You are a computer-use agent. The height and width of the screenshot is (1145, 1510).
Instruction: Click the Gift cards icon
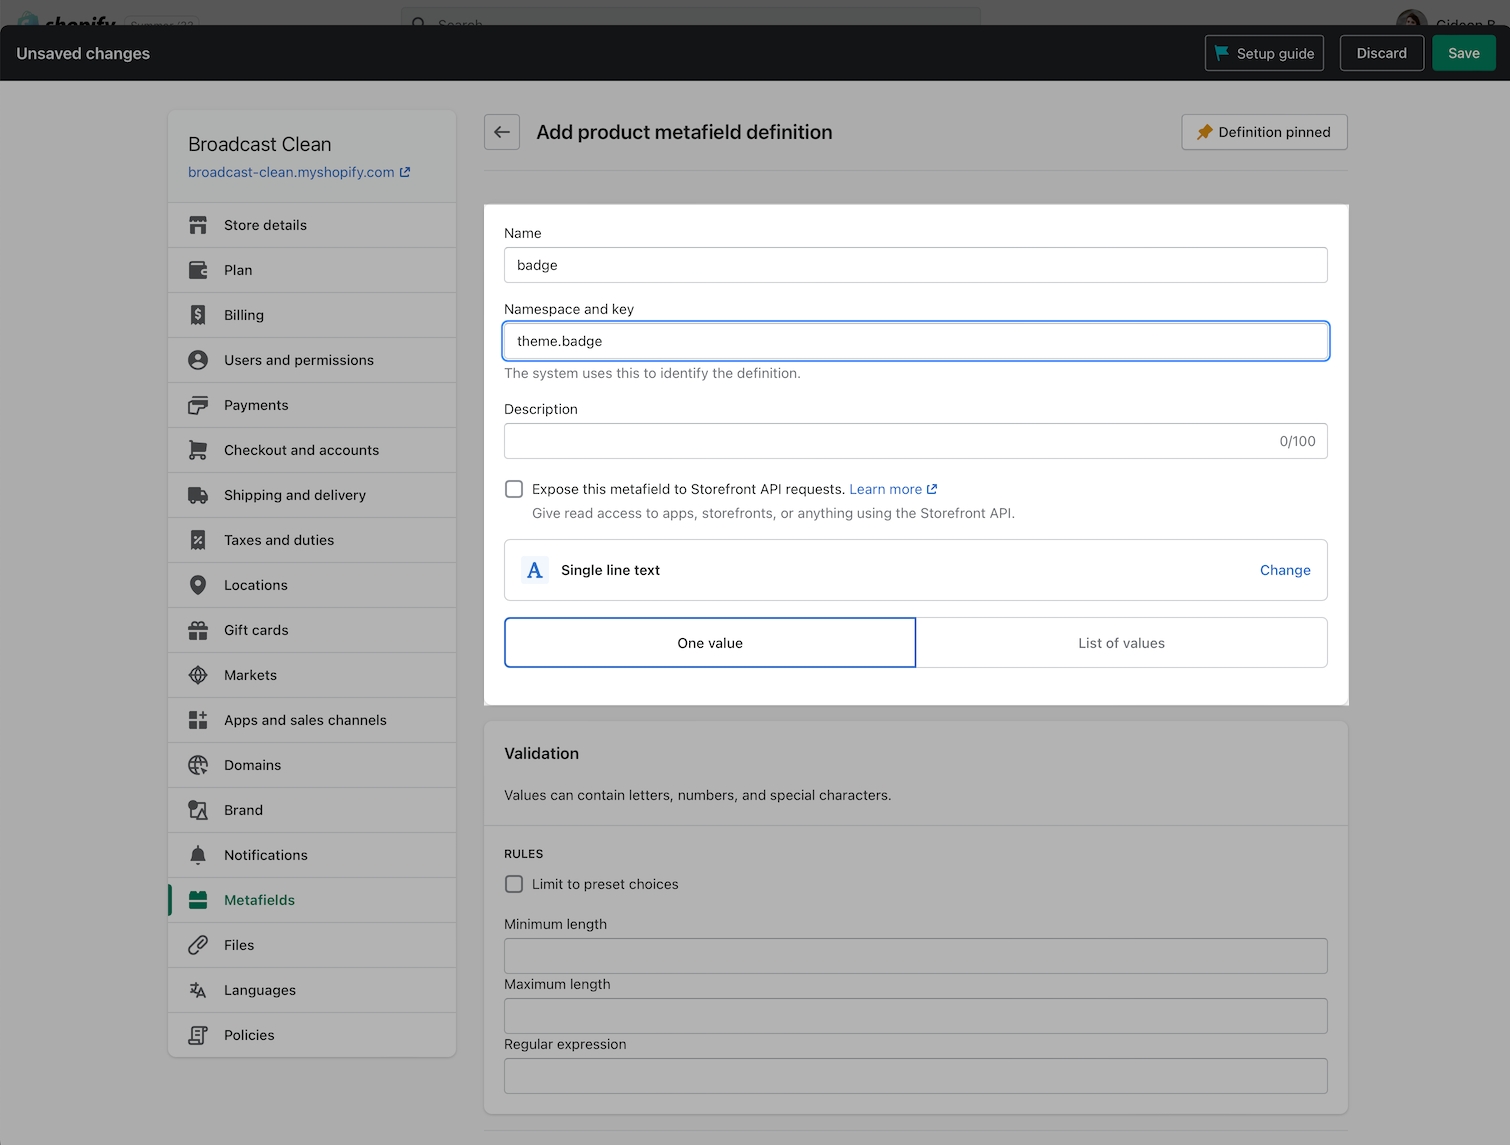point(198,630)
